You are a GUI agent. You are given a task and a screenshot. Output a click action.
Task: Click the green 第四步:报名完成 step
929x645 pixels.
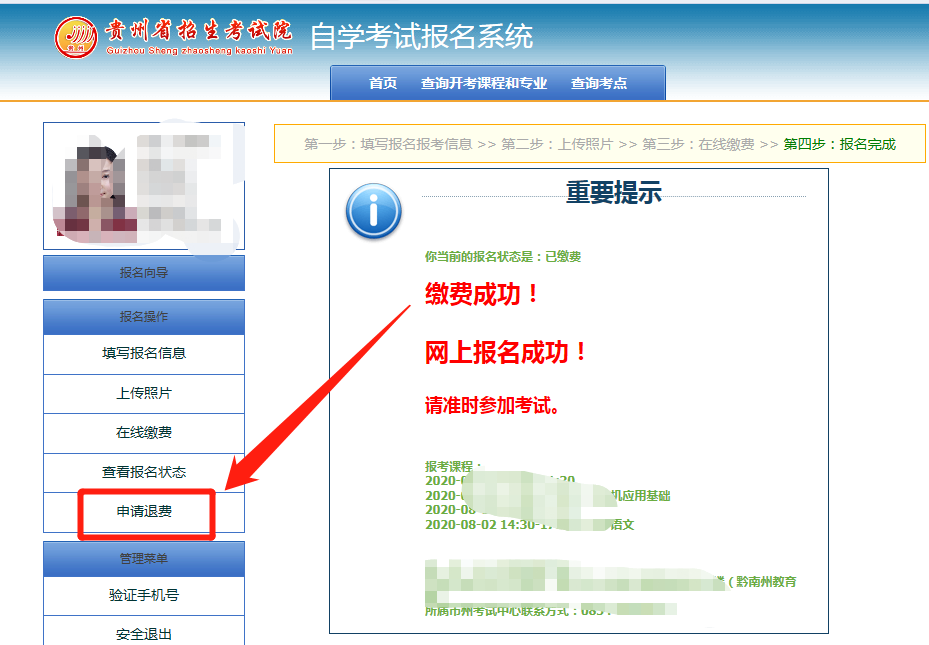pyautogui.click(x=840, y=144)
